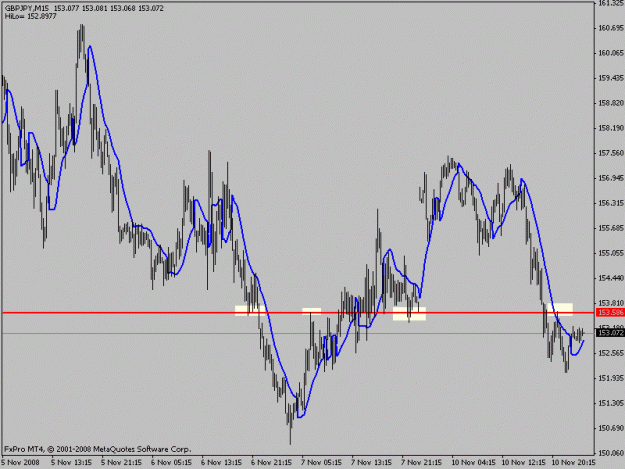625x469 pixels.
Task: Click the 7 Nov 05:15 time axis label
Action: (321, 463)
